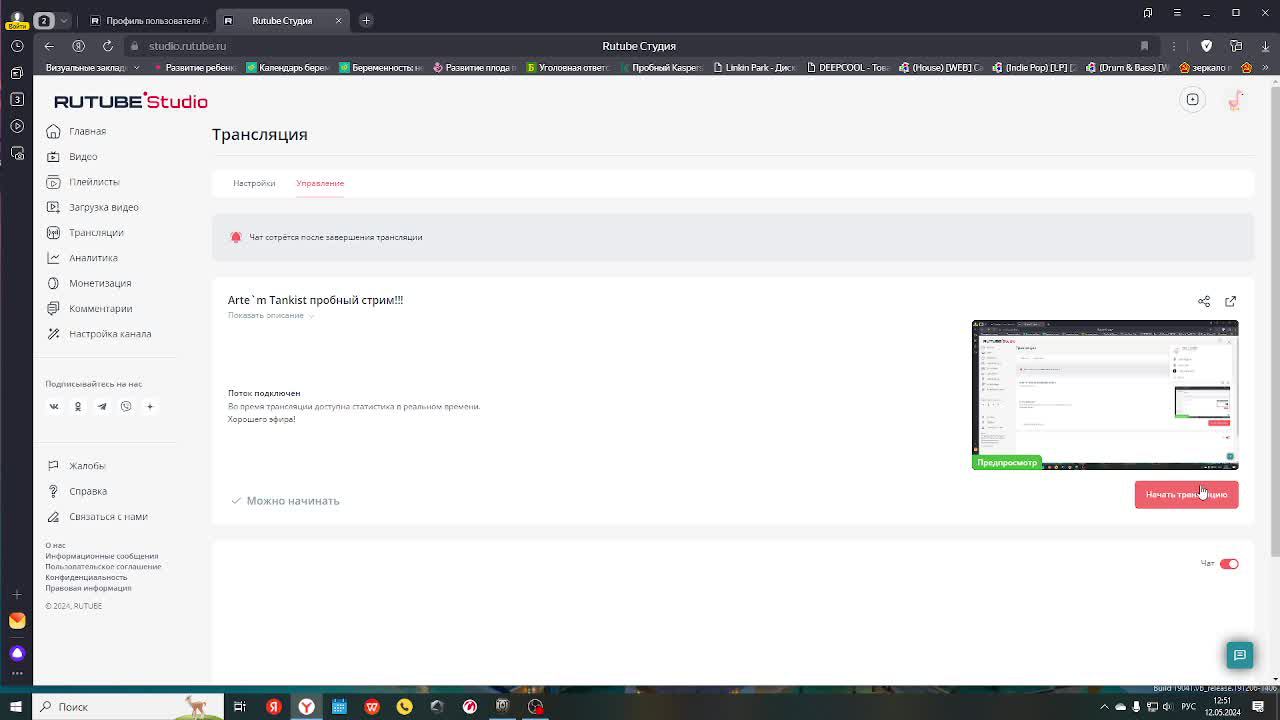Open Комментарии section
This screenshot has height=720, width=1280.
[90, 308]
